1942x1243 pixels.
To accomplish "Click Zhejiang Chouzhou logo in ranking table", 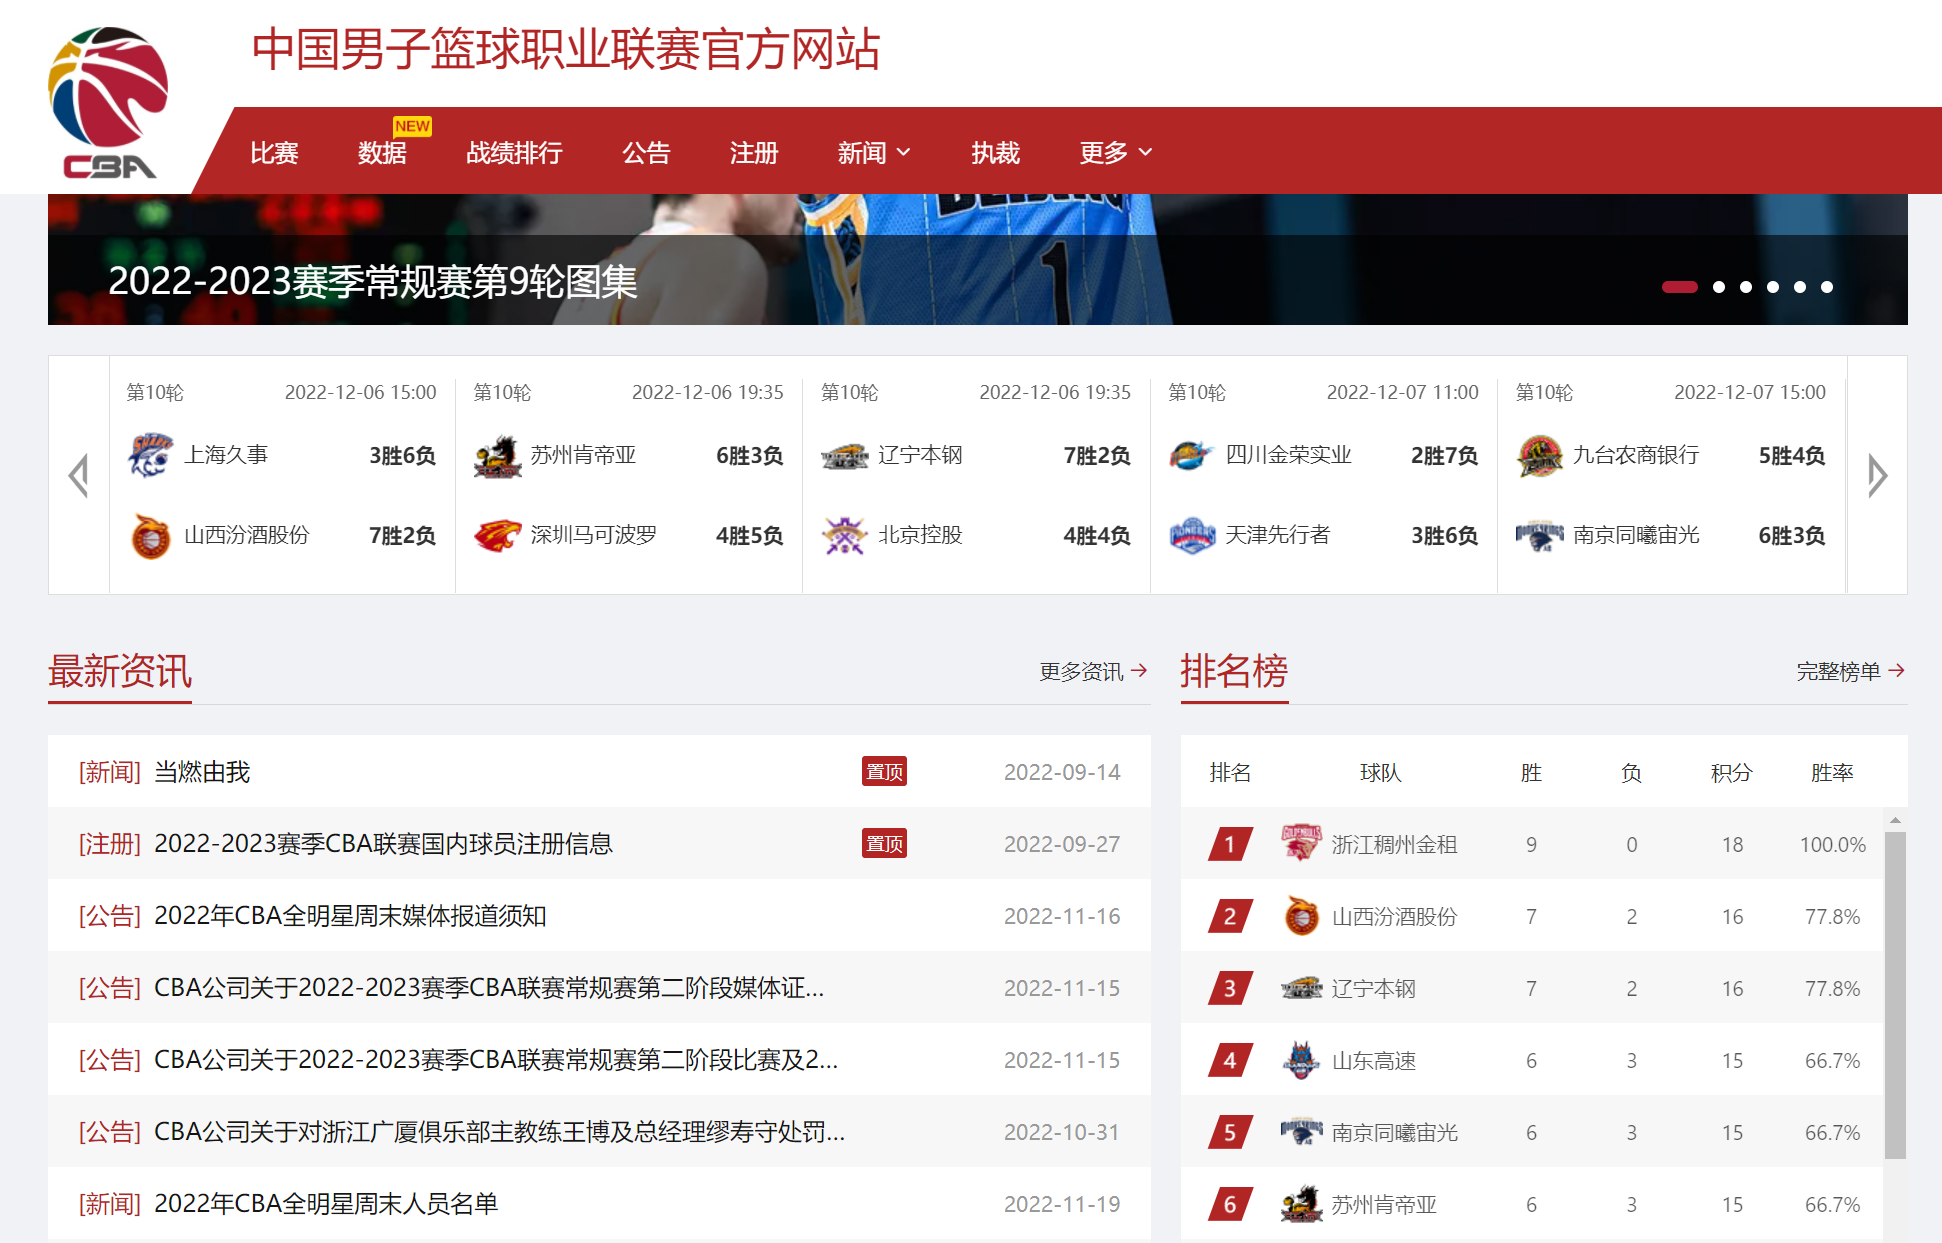I will (1301, 843).
